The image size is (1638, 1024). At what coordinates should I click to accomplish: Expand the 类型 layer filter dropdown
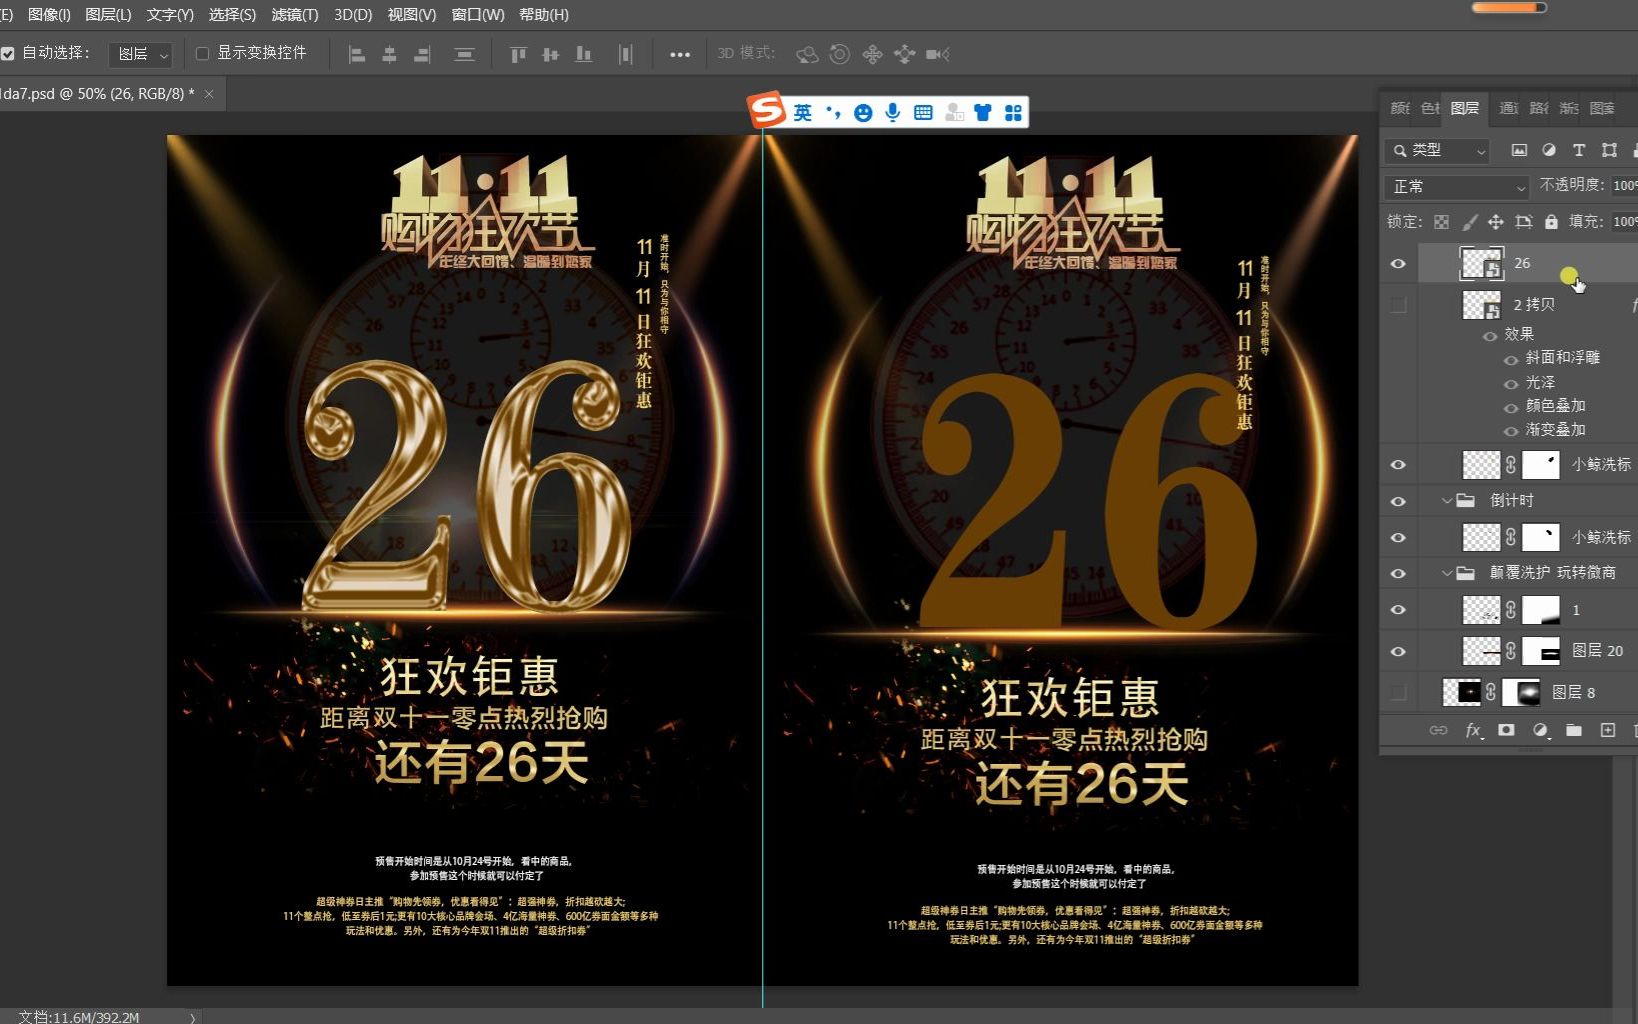point(1480,151)
